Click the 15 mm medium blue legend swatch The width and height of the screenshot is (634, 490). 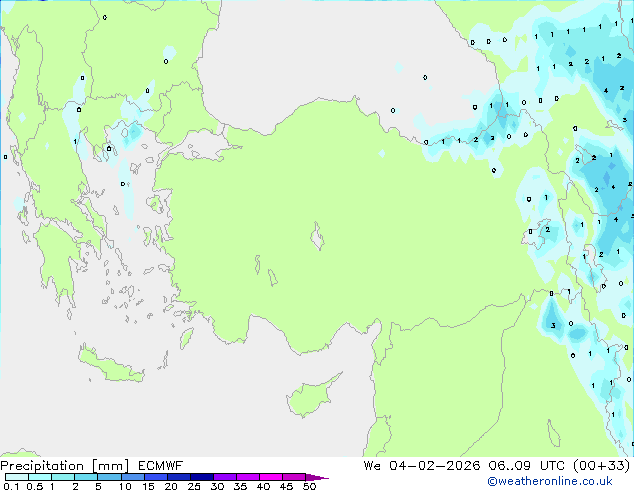coord(157,477)
